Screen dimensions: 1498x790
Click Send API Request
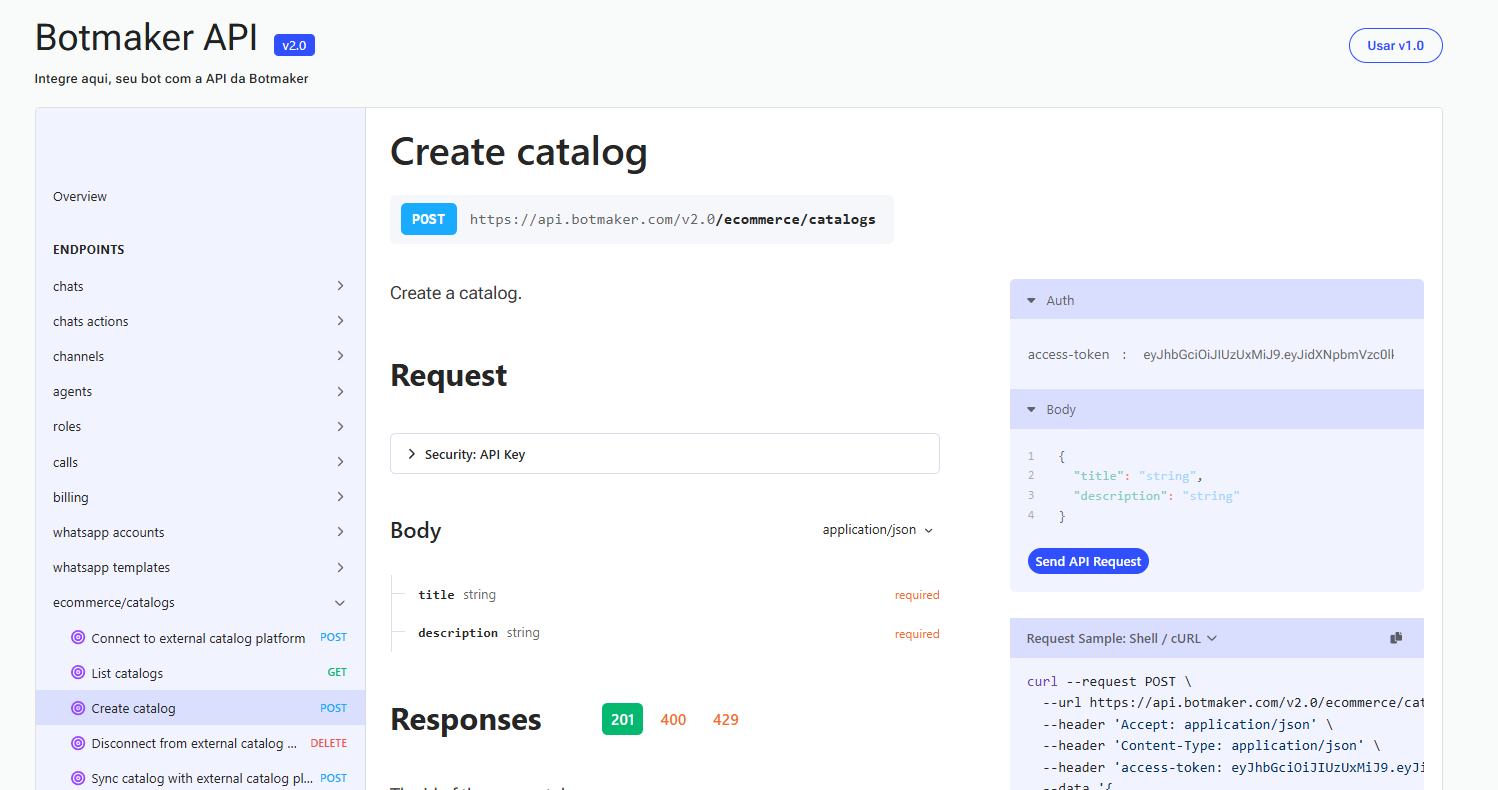click(x=1088, y=561)
